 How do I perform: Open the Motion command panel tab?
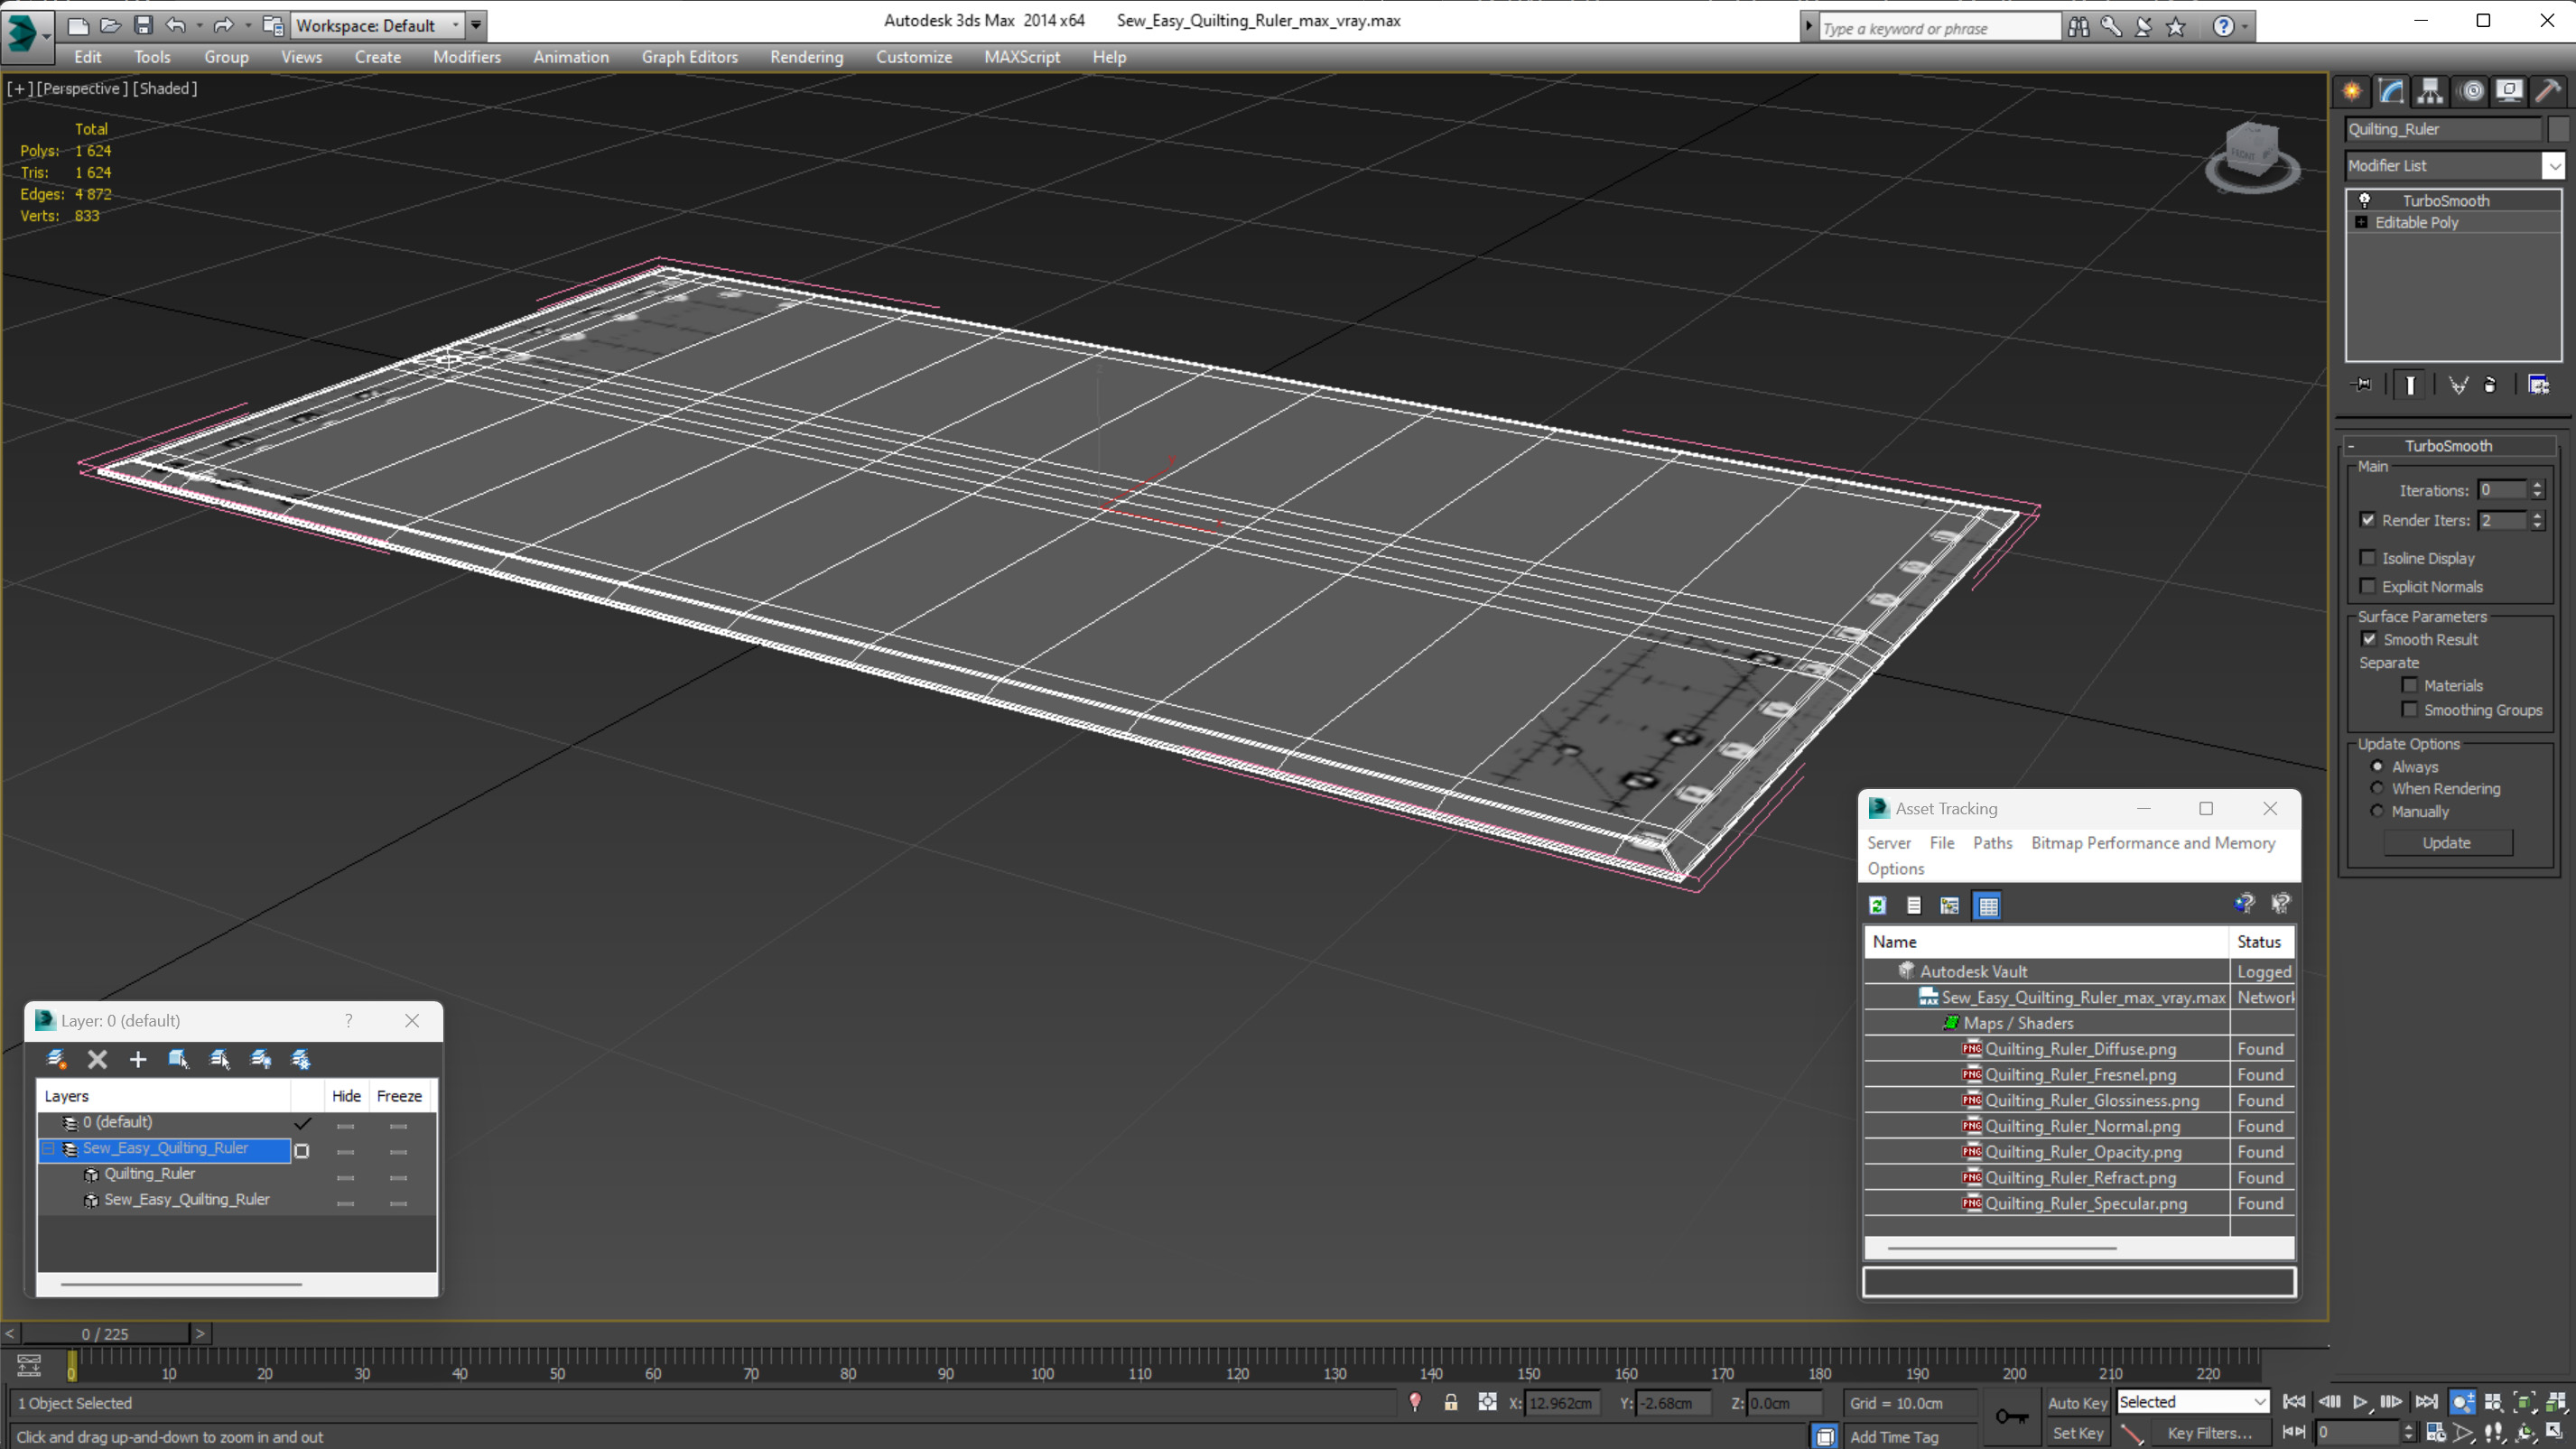pos(2472,91)
